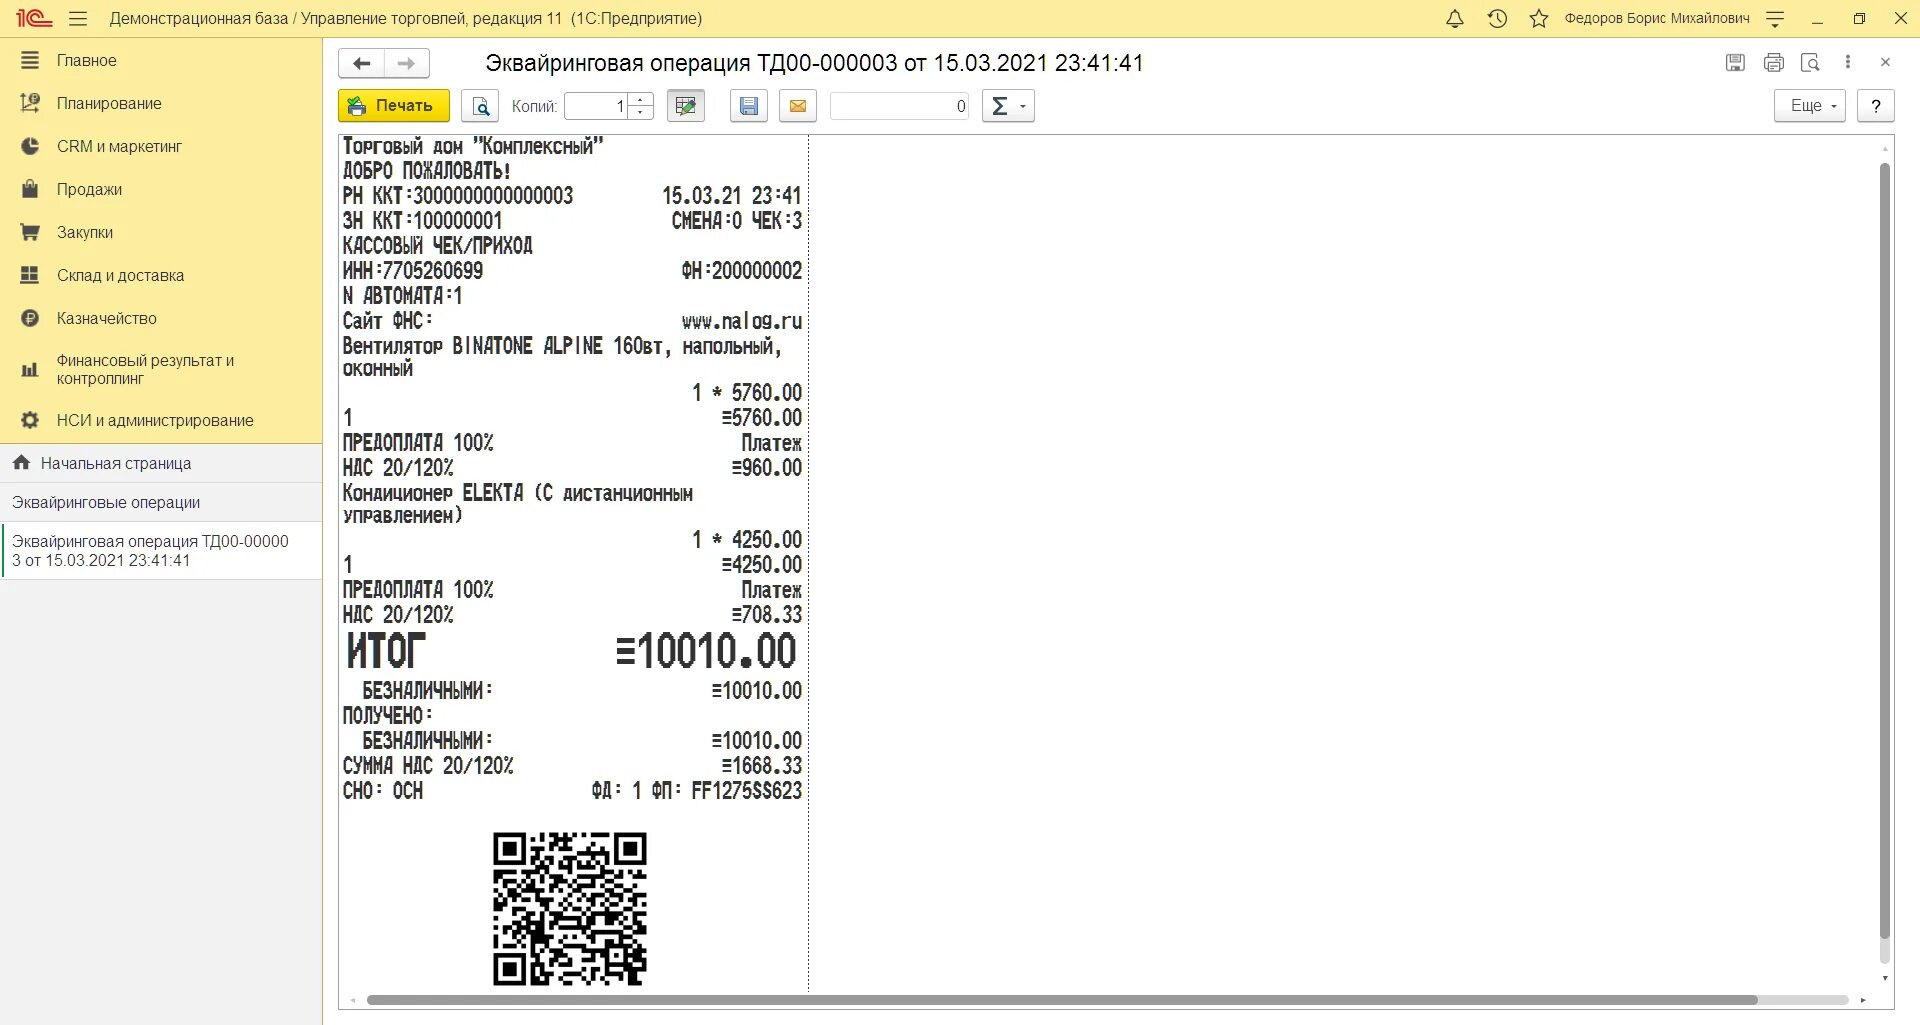Open print preview icon next to Печать
This screenshot has height=1025, width=1920.
[480, 106]
